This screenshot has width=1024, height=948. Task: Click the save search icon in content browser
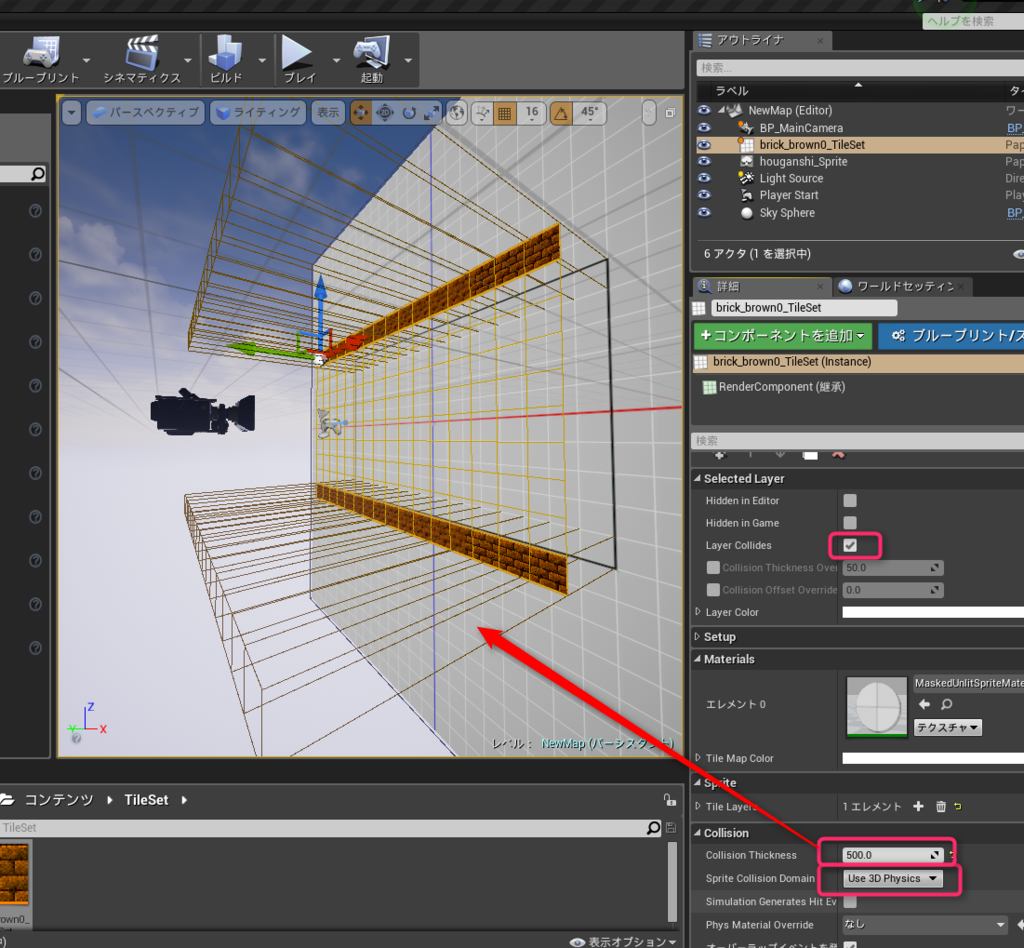(x=671, y=828)
